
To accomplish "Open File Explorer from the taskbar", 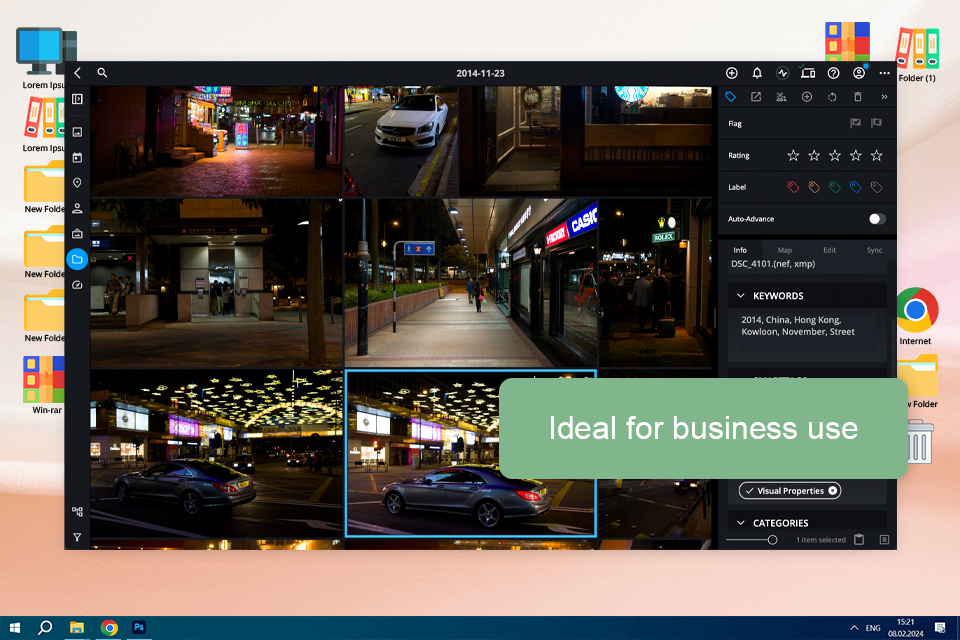I will 77,628.
